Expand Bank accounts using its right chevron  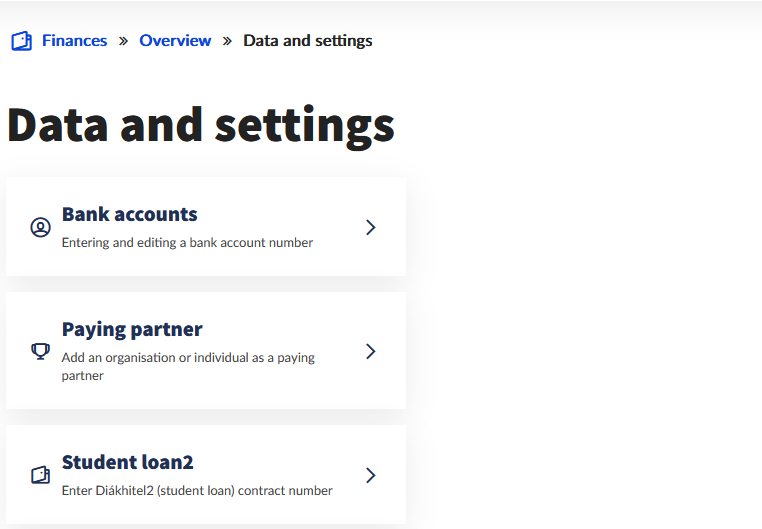pos(370,228)
